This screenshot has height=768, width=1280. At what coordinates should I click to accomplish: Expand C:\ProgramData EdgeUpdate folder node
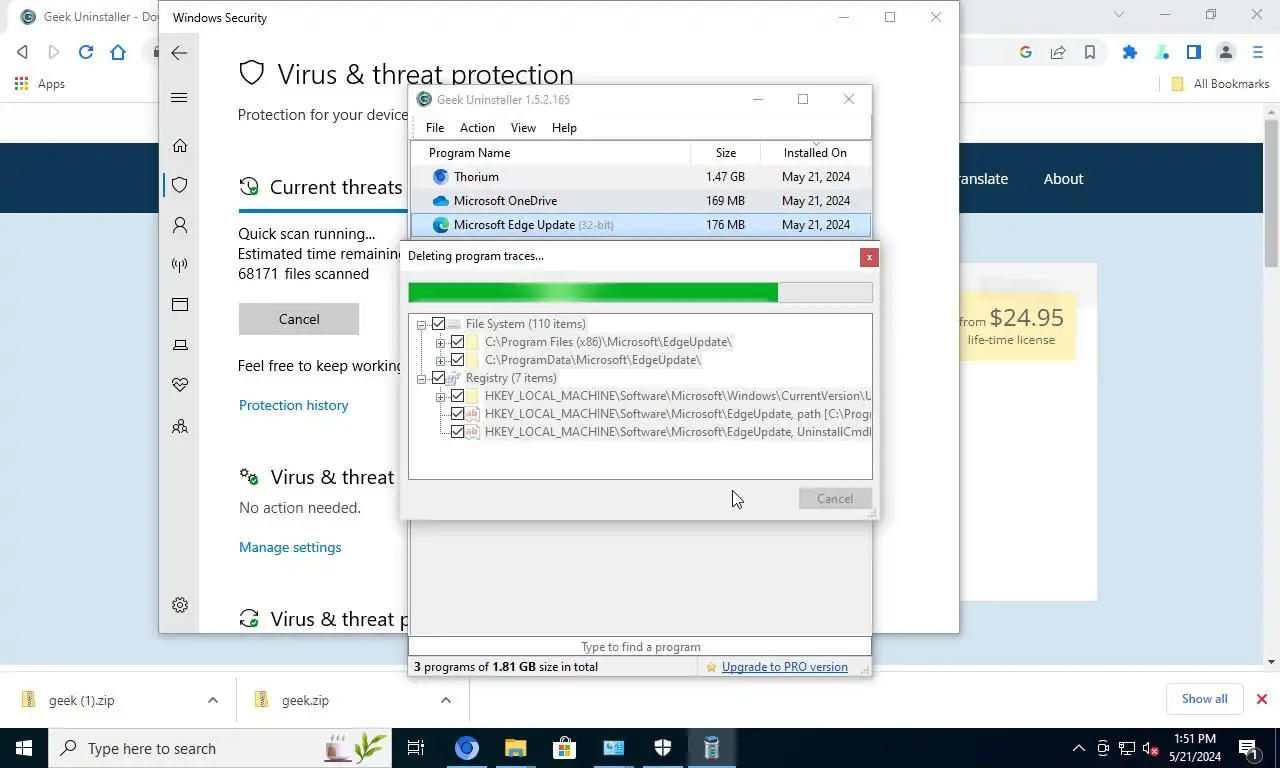click(x=441, y=360)
